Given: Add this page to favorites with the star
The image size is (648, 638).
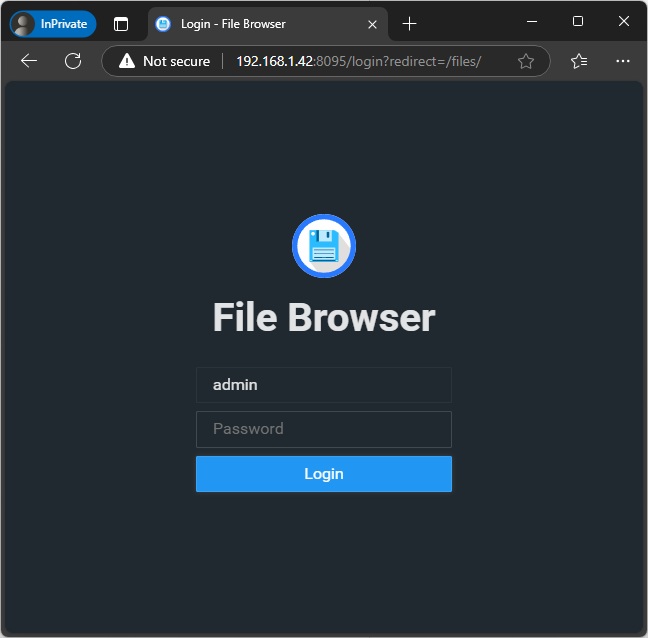Looking at the screenshot, I should (x=526, y=61).
